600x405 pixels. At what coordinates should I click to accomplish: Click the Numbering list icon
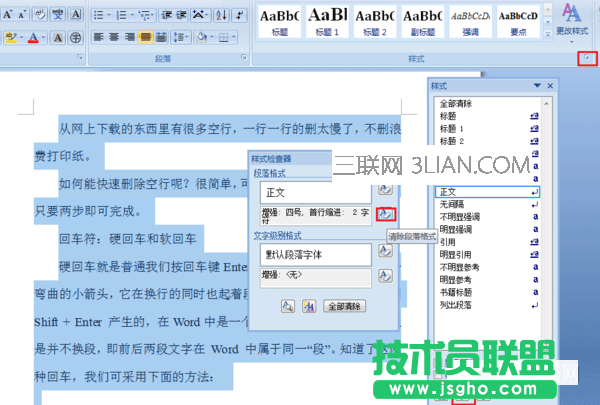(x=121, y=15)
